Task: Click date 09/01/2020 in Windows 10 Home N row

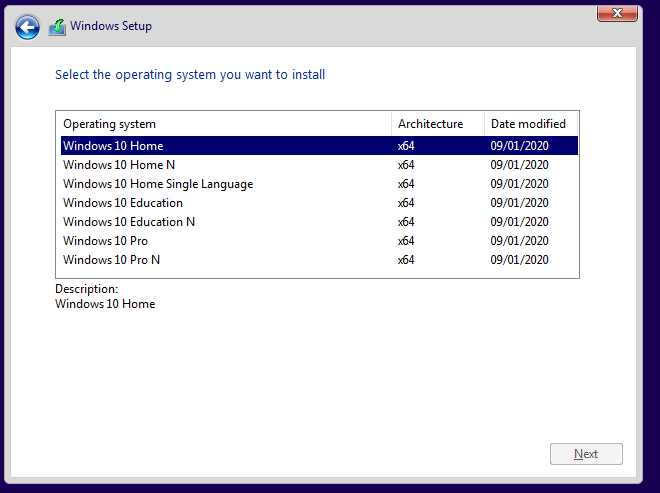Action: click(519, 165)
